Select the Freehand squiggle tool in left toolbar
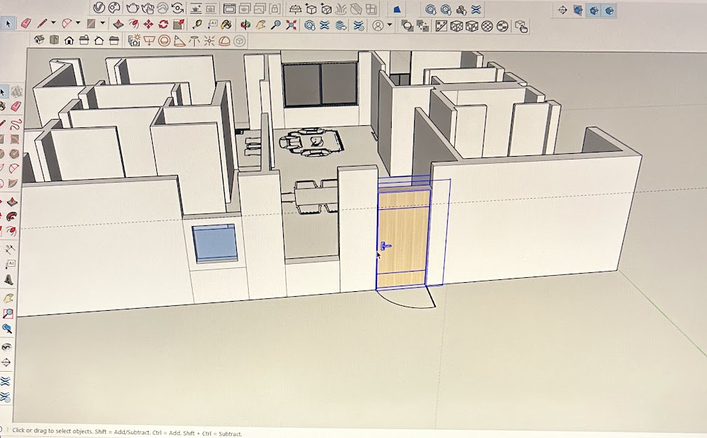The width and height of the screenshot is (707, 438). pyautogui.click(x=15, y=123)
